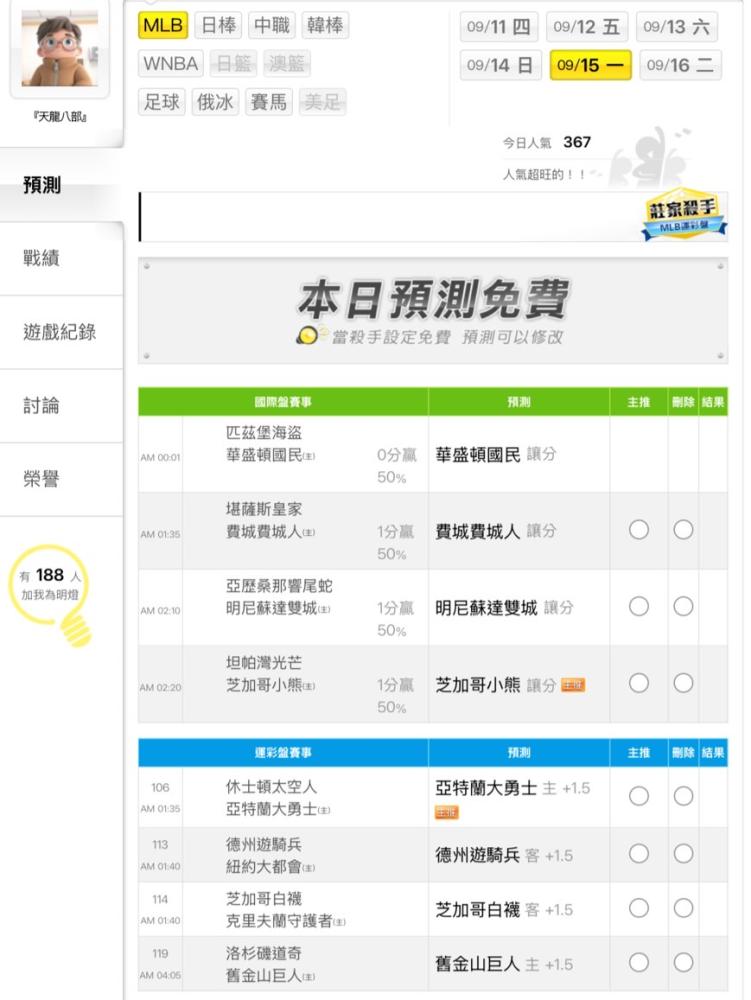Image resolution: width=751 pixels, height=1000 pixels.
Task: Pick the 09/14 日 date button
Action: click(x=500, y=65)
